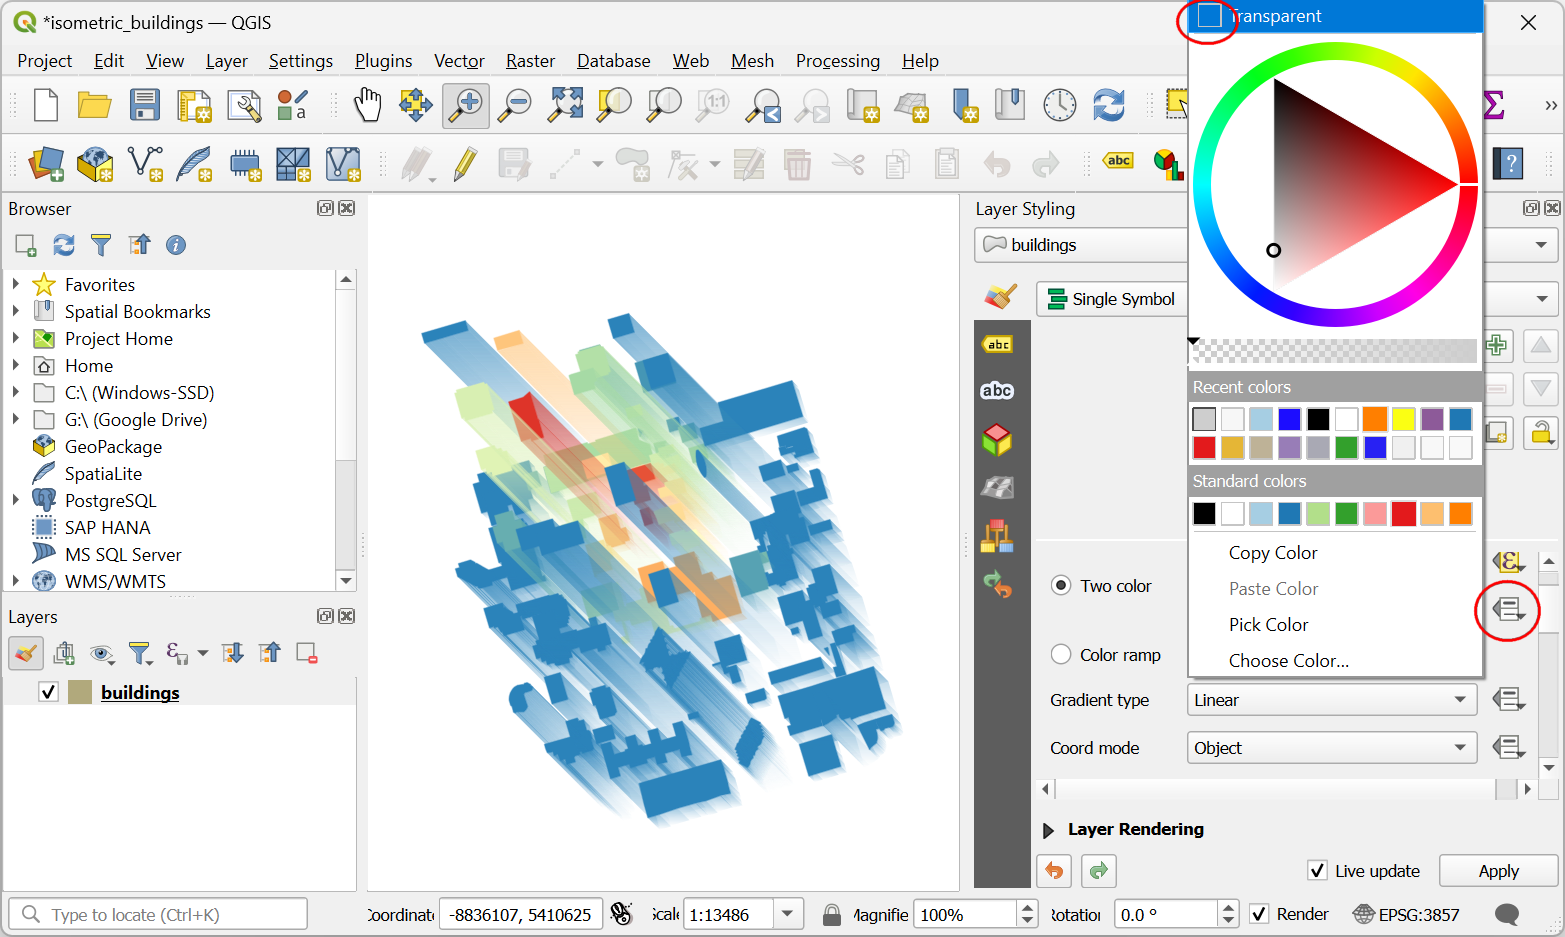Expand the Layer Rendering section
The image size is (1565, 937).
1048,830
